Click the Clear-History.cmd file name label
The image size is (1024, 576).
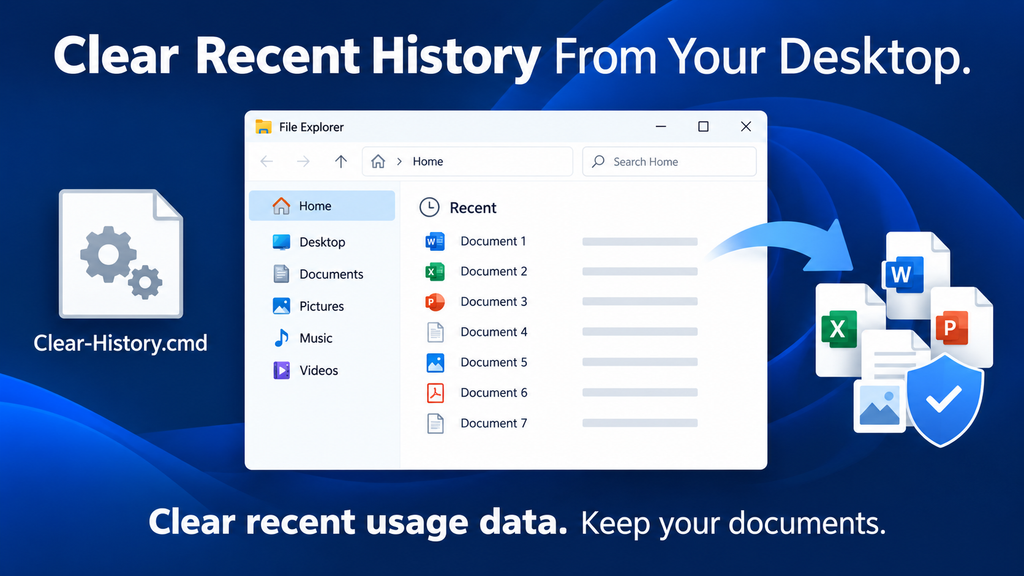[121, 343]
